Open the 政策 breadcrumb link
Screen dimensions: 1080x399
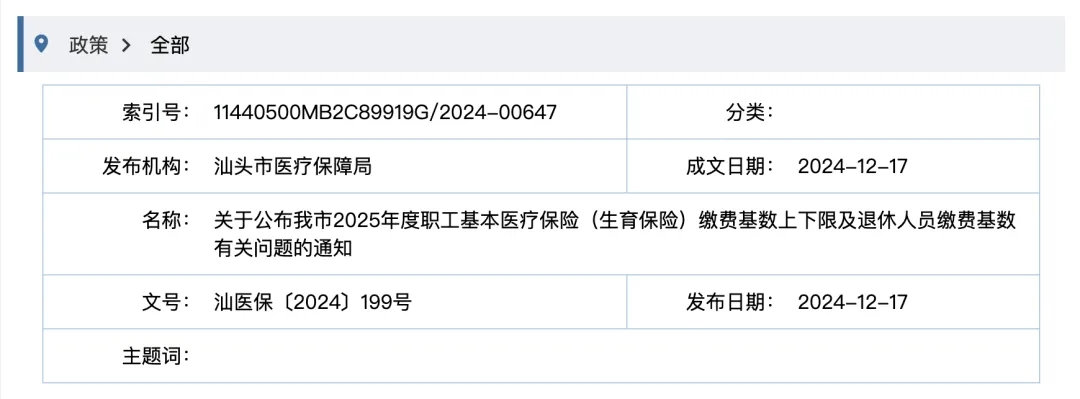(x=88, y=45)
